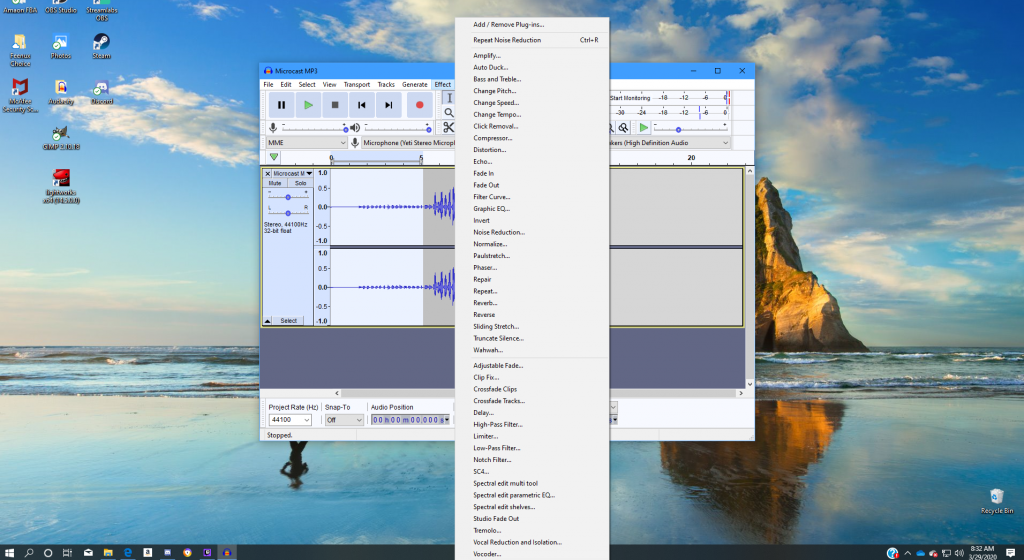The image size is (1024, 560).
Task: Stop playback with the Stop button
Action: [335, 105]
